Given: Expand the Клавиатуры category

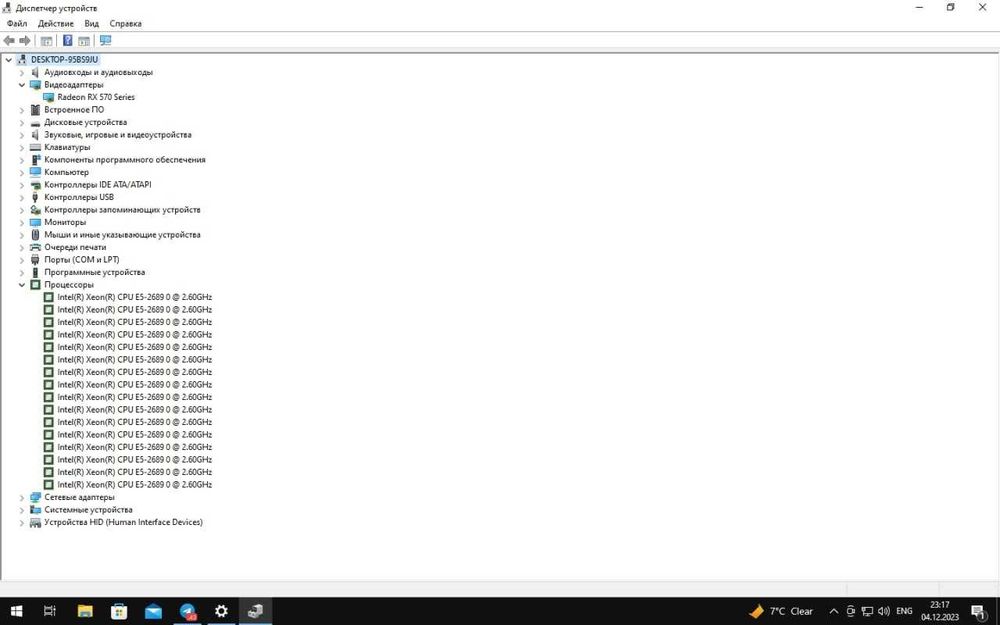Looking at the screenshot, I should [x=22, y=147].
